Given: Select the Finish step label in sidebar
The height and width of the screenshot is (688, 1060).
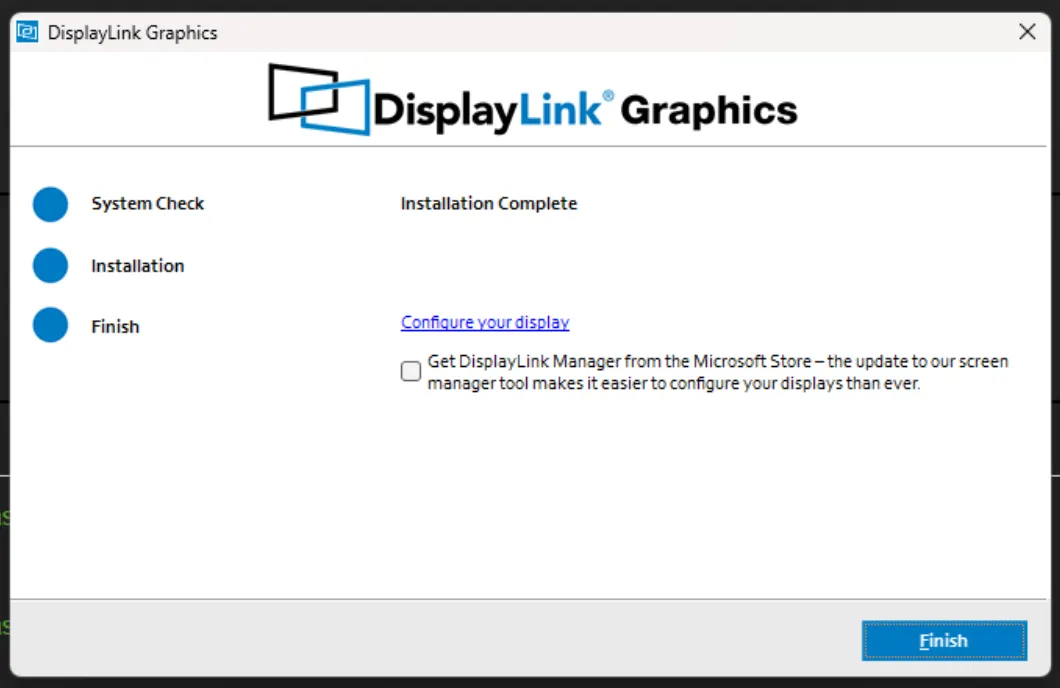Looking at the screenshot, I should pos(115,326).
